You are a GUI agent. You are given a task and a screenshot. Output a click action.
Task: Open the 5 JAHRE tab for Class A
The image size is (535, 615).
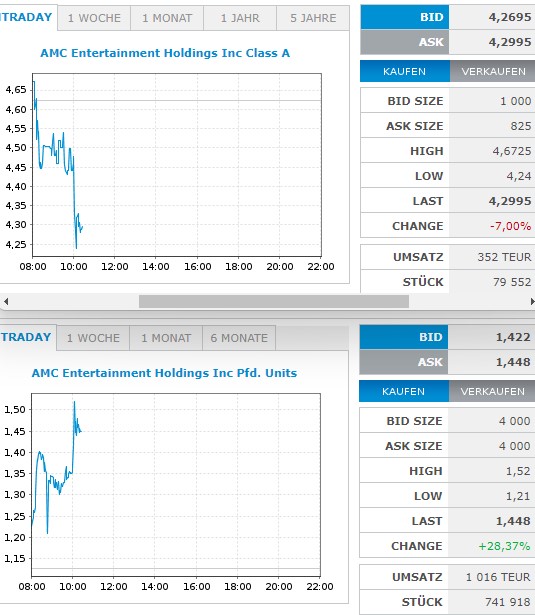pos(313,18)
